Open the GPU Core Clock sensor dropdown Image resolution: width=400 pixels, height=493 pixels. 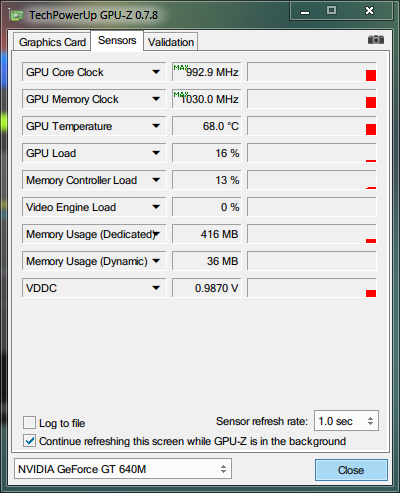[x=156, y=72]
